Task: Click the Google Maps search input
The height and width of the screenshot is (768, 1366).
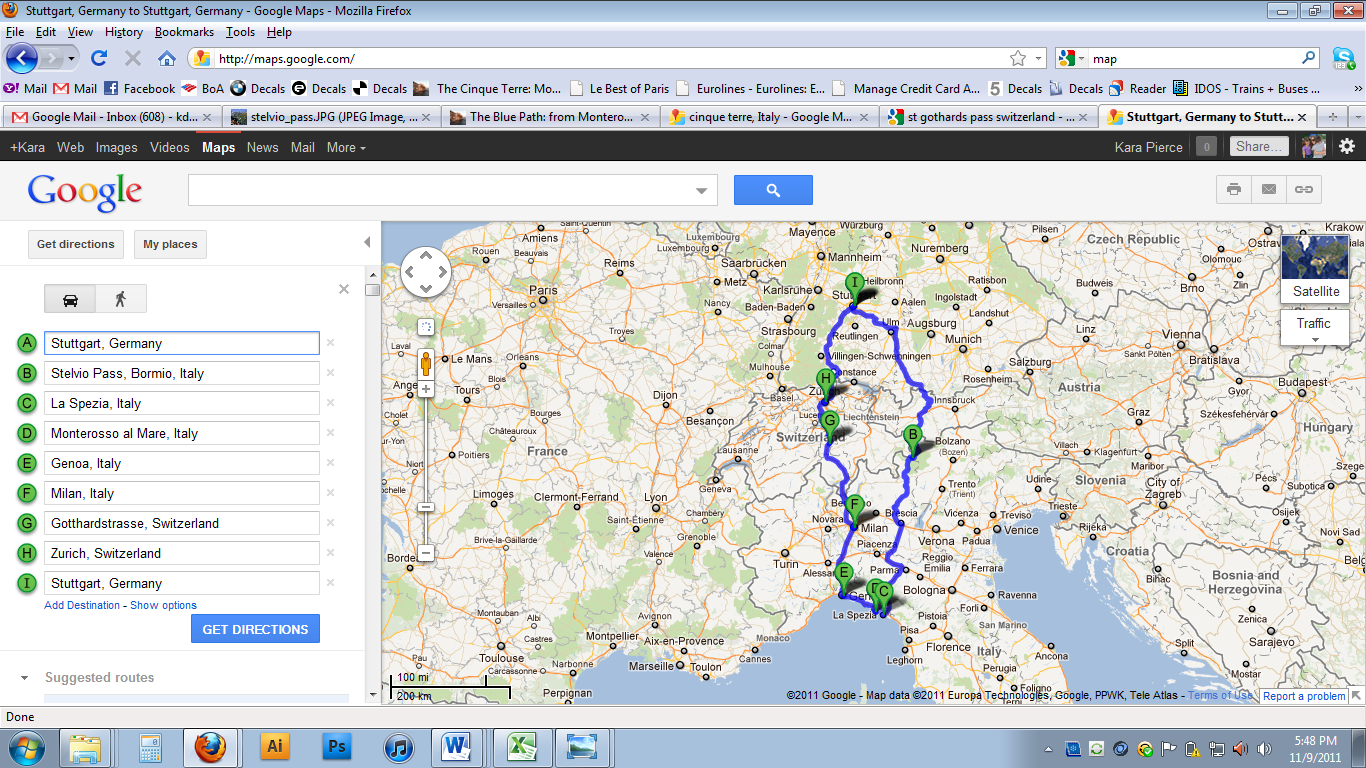Action: pos(440,190)
